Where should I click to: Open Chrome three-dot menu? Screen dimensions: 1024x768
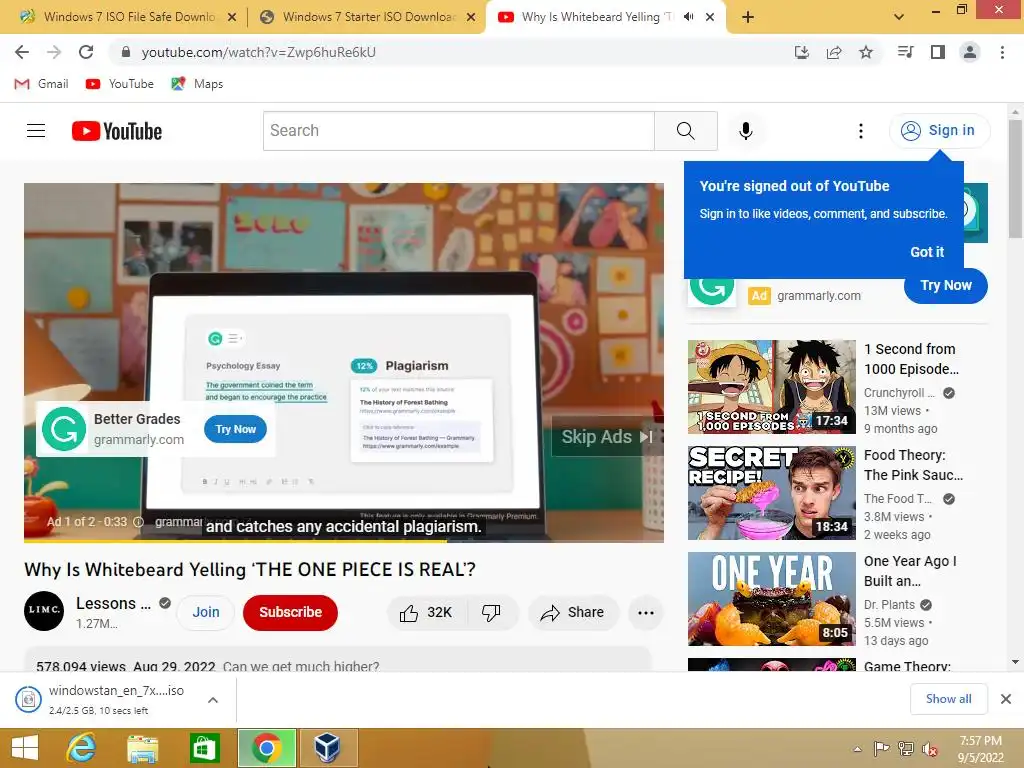[1002, 52]
